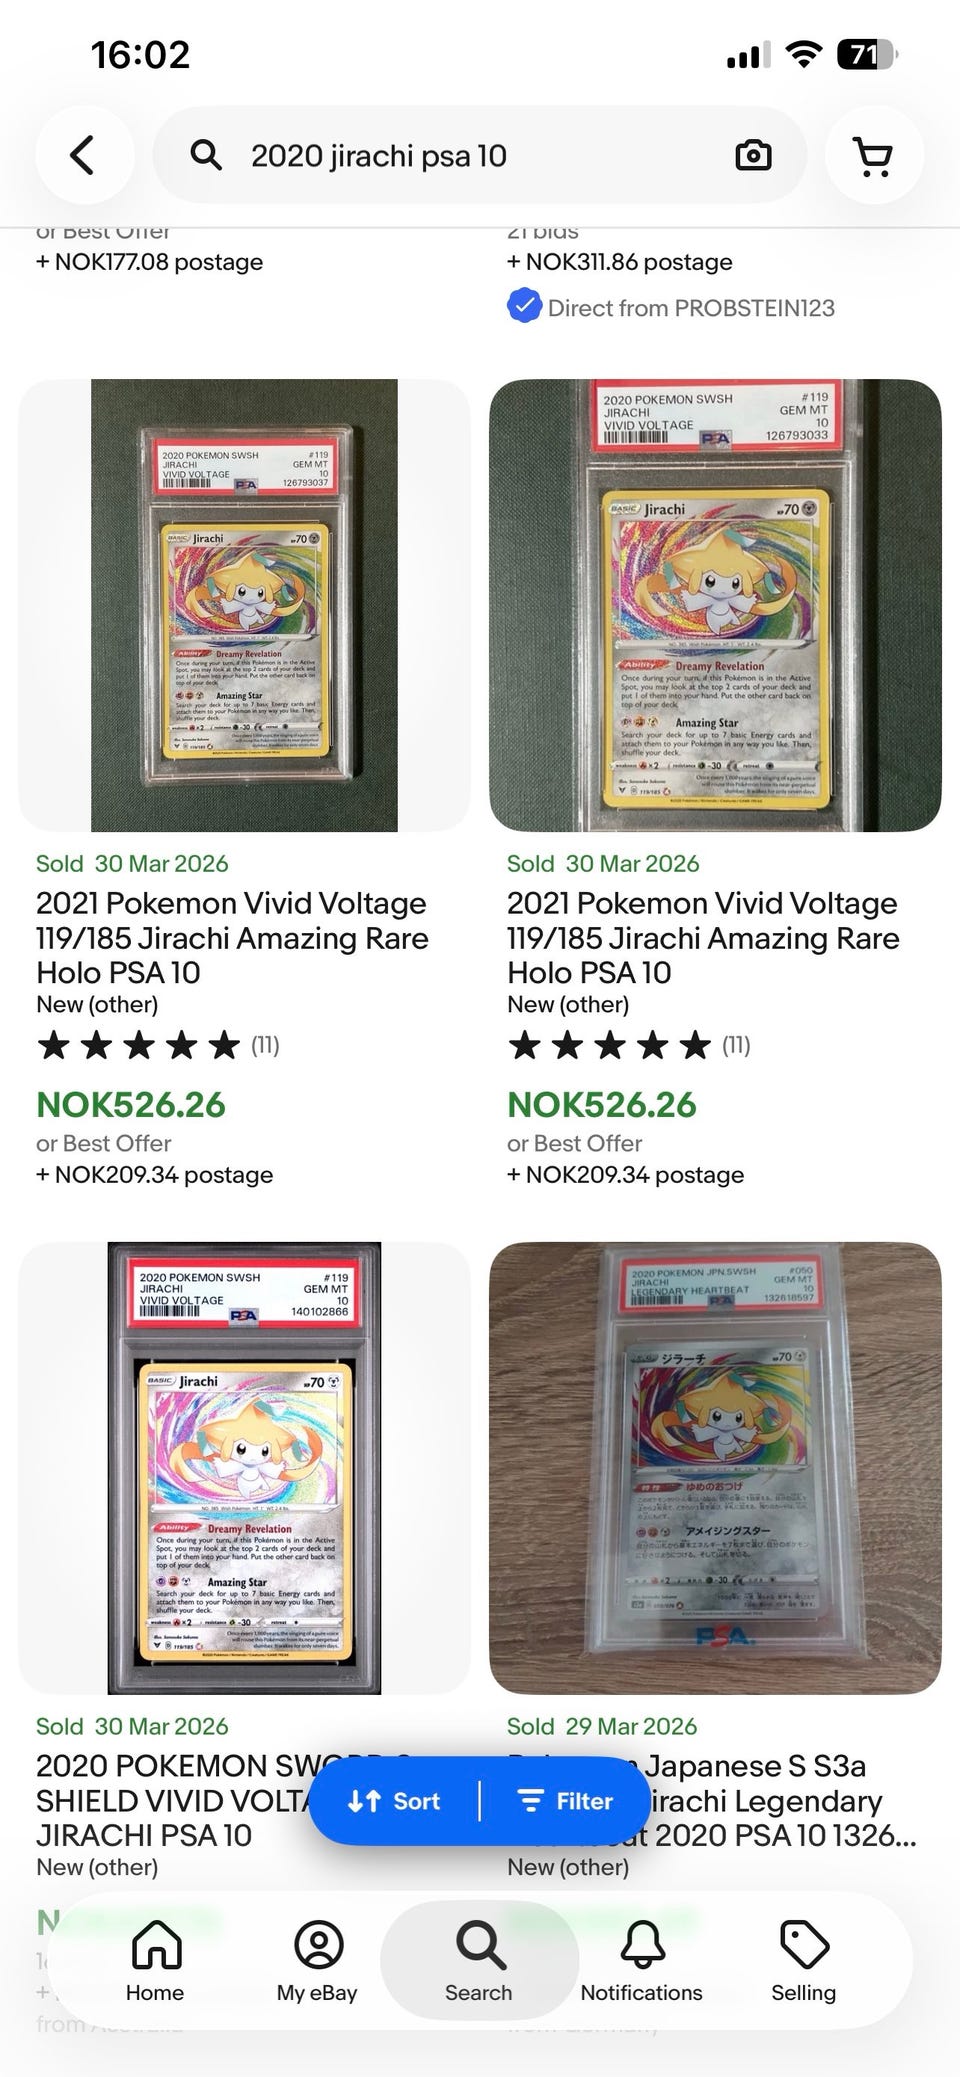Image resolution: width=960 pixels, height=2077 pixels.
Task: Open Japanese Legendary Heartbeat Jirachi thumbnail
Action: (715, 1468)
